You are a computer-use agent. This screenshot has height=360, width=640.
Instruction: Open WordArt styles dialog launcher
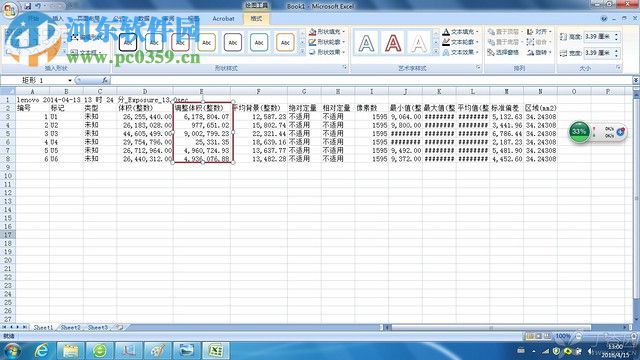click(x=478, y=67)
